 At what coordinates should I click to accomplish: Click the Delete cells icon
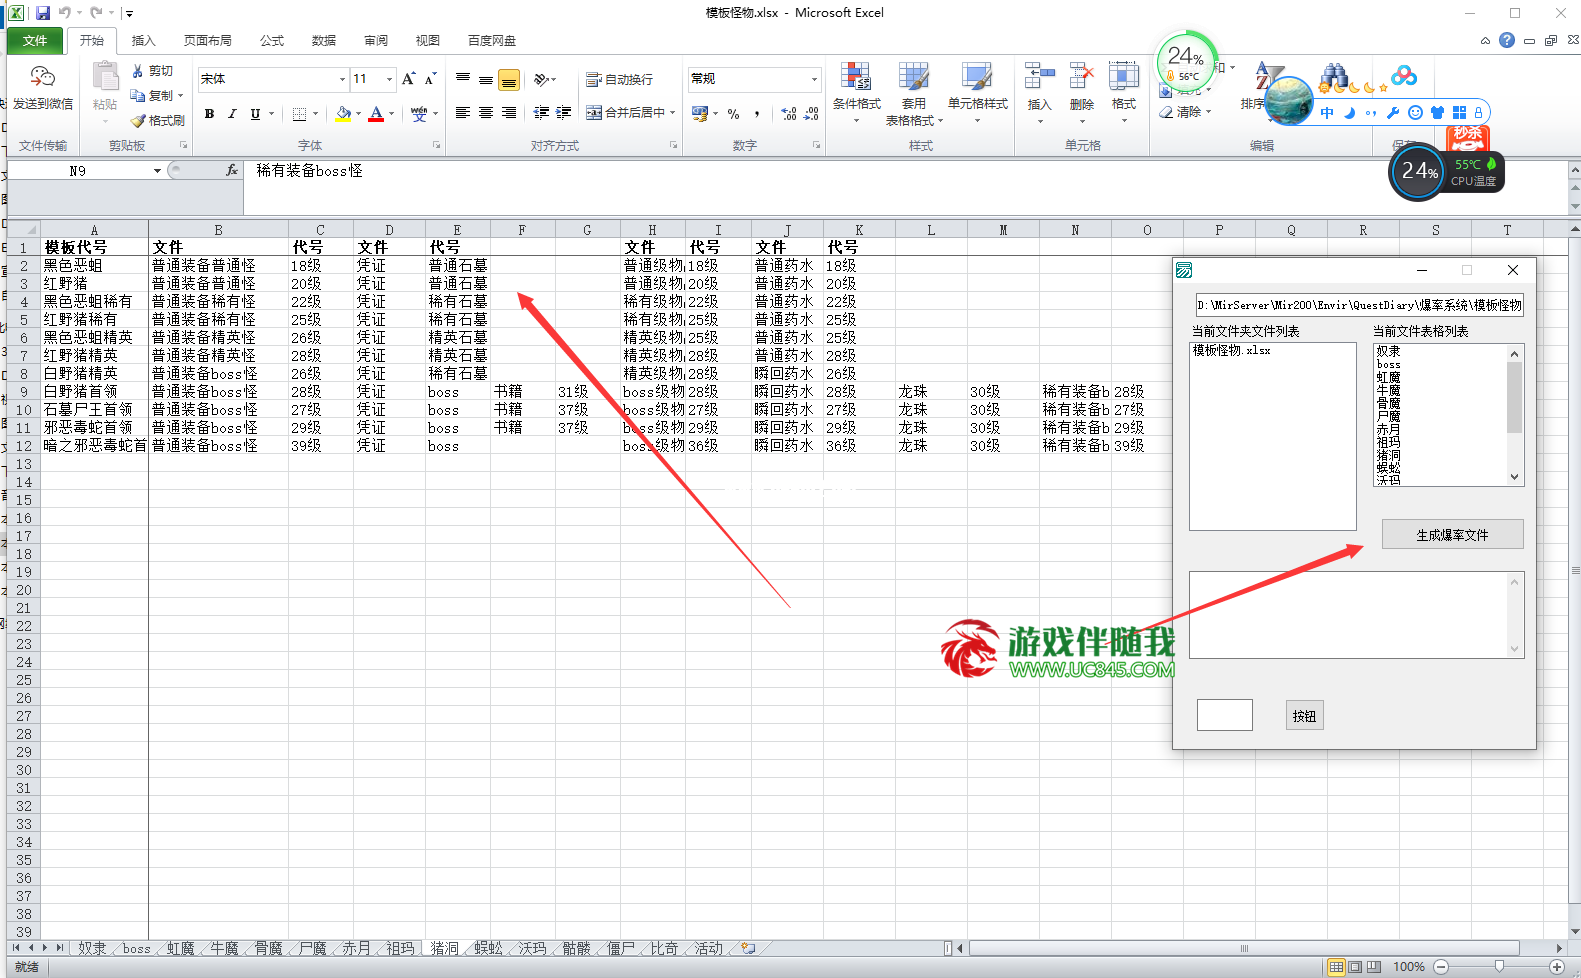[1081, 76]
